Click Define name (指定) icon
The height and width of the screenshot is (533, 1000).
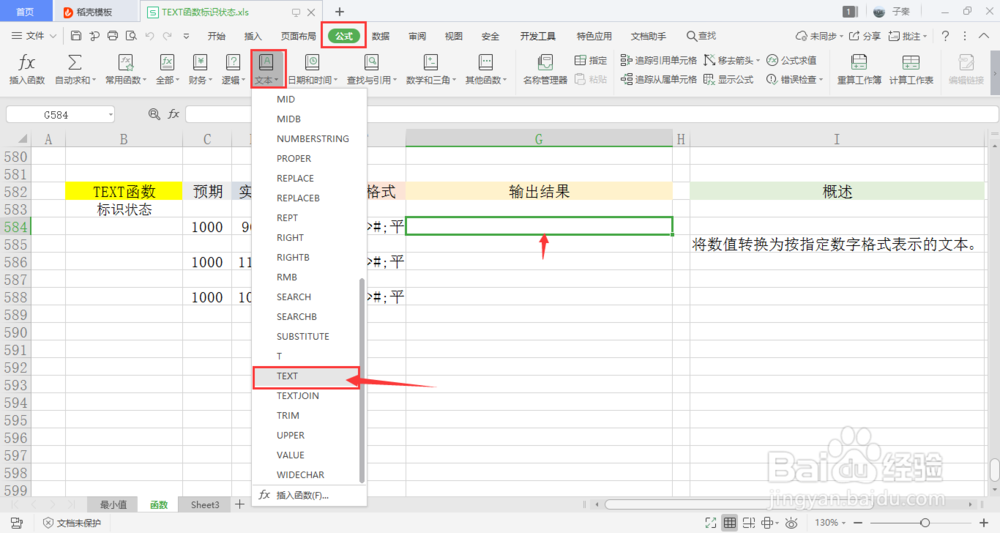point(591,61)
